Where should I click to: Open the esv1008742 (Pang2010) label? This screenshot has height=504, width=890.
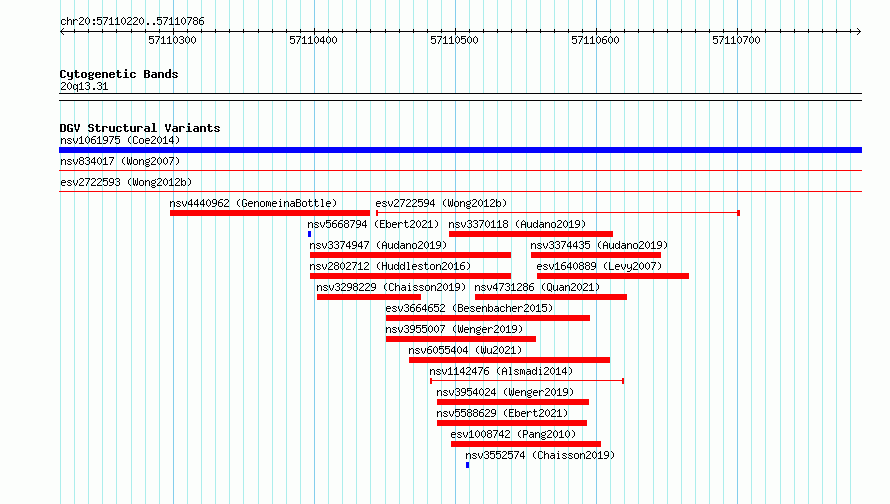(513, 434)
